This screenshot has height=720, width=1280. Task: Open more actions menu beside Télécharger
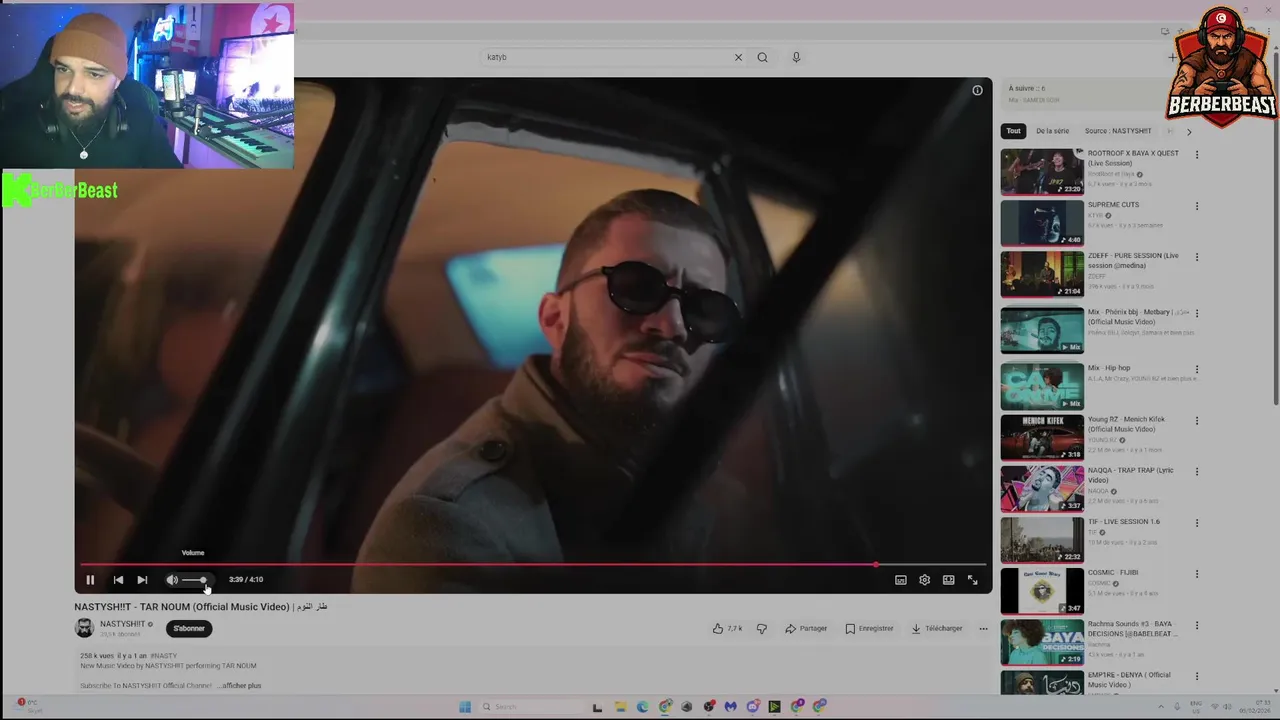pos(983,629)
